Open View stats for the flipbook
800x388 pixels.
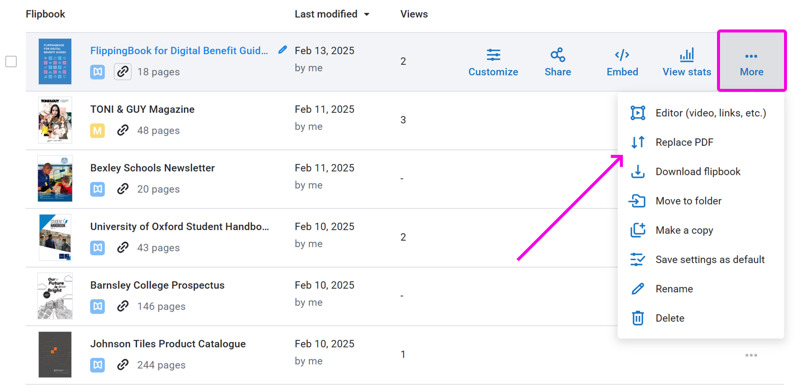click(x=686, y=63)
